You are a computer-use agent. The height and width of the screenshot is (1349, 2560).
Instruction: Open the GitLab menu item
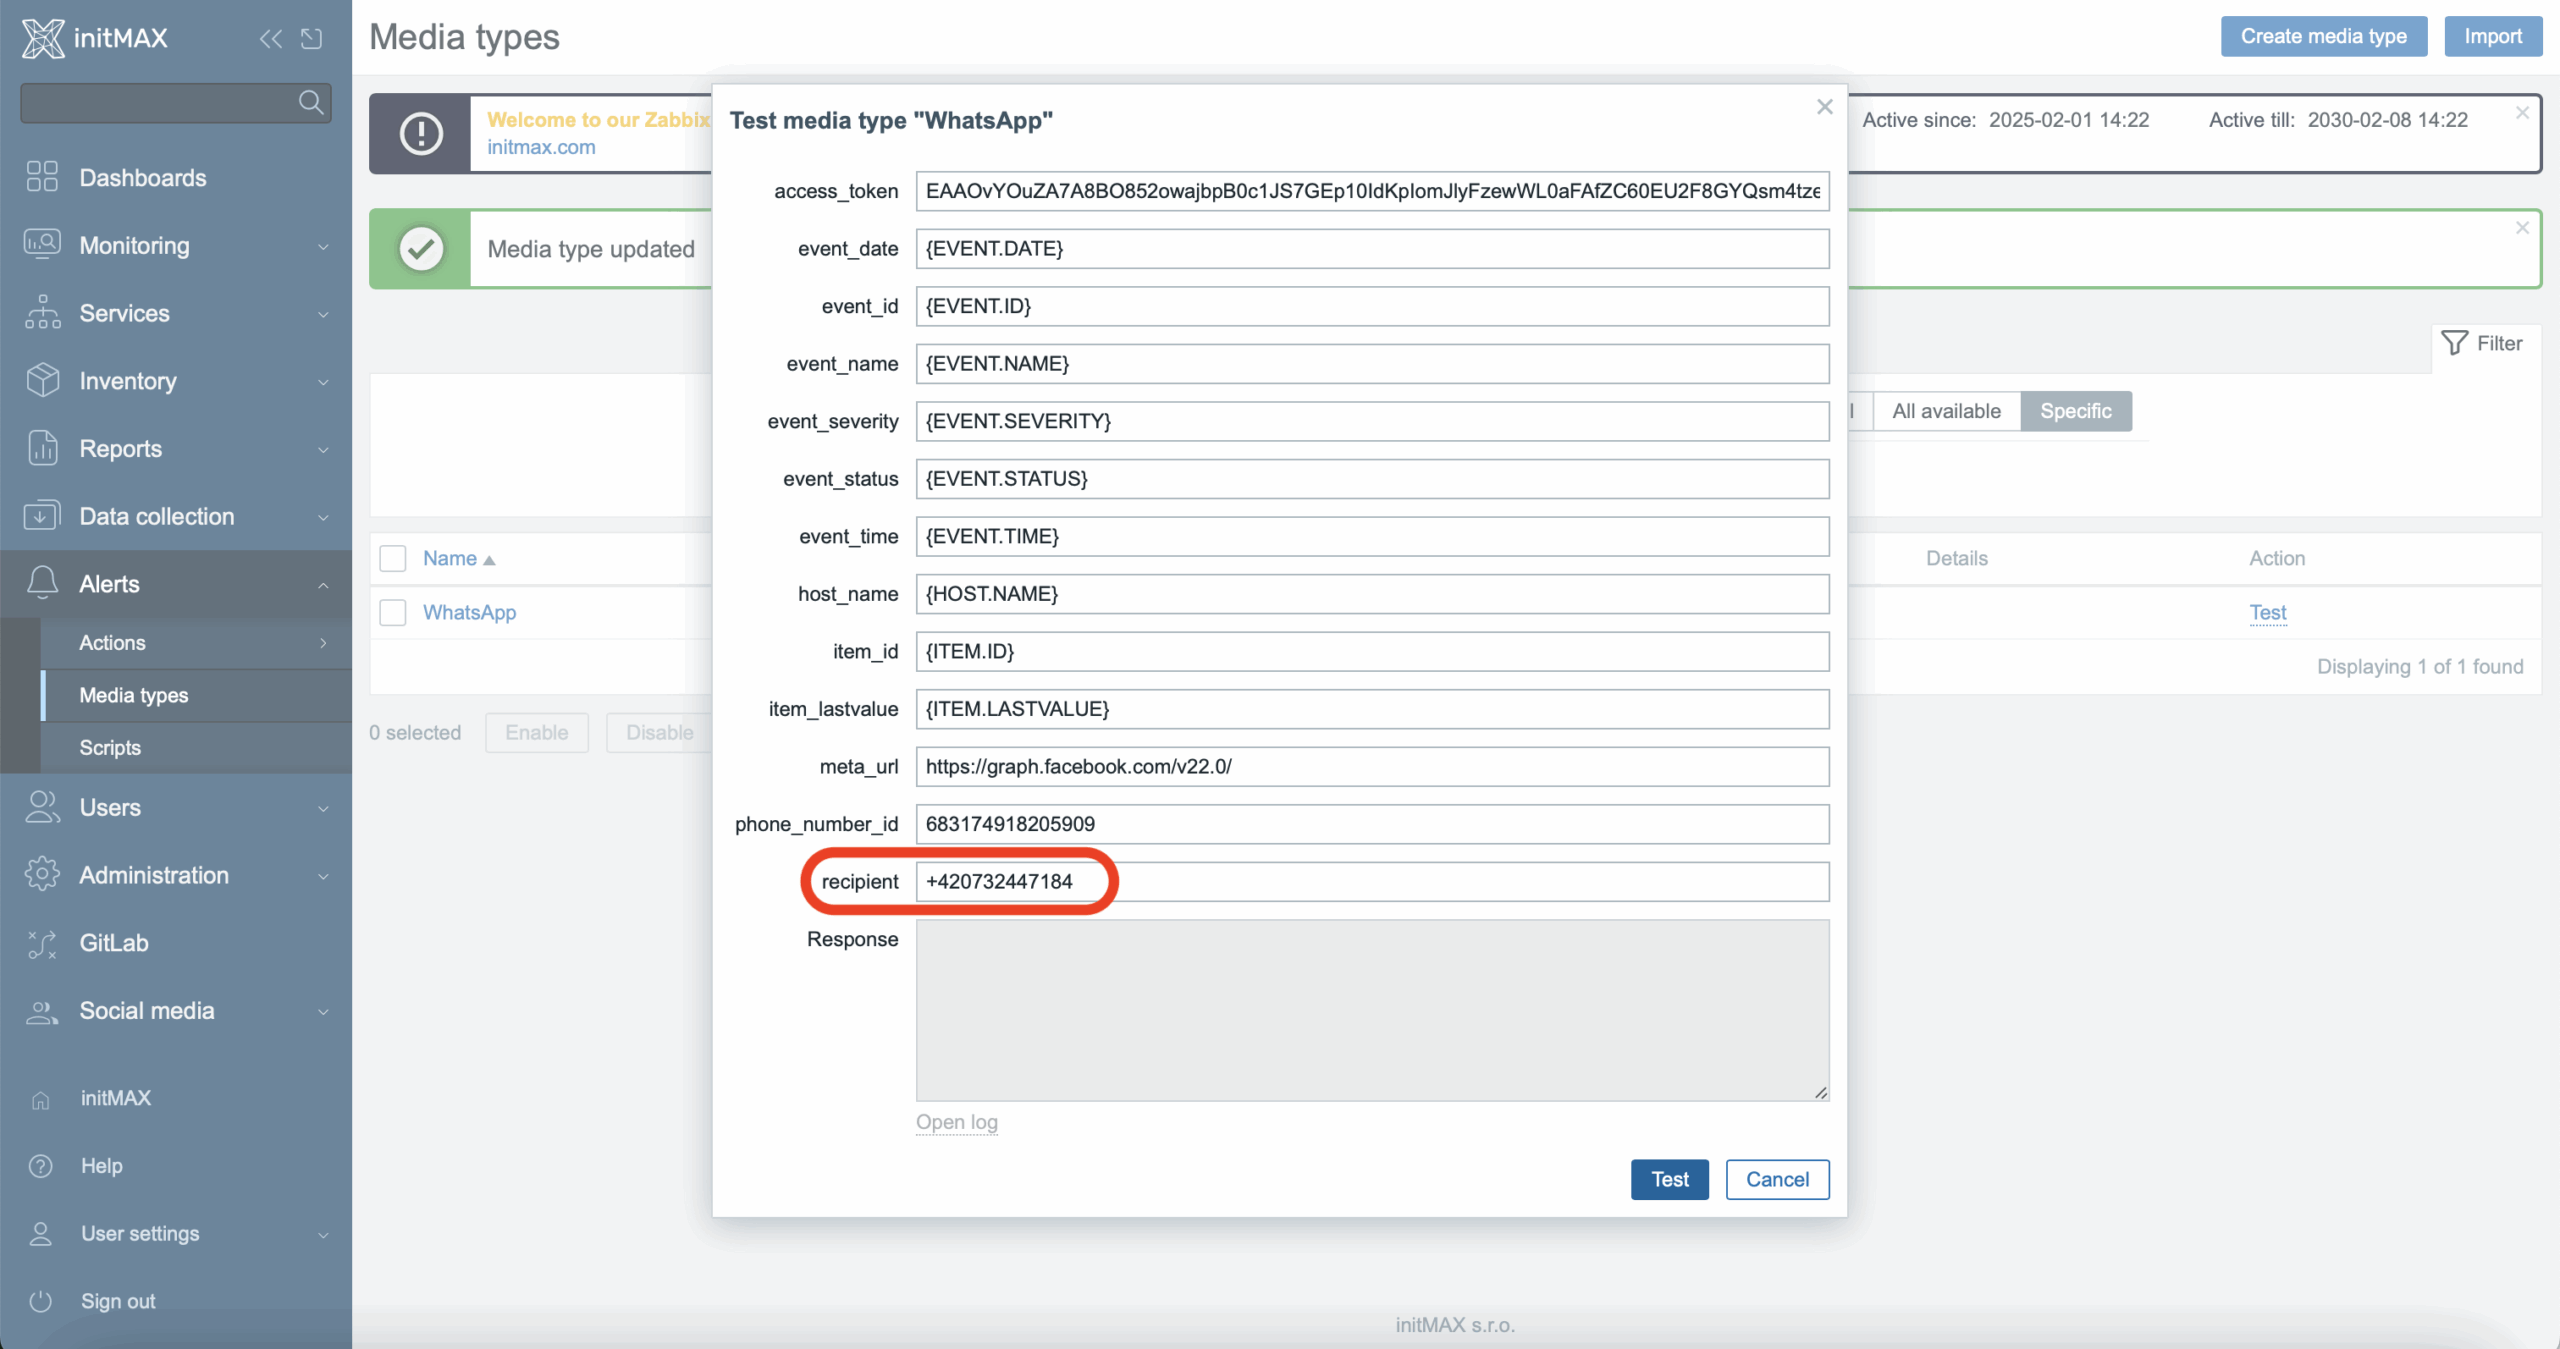(x=176, y=943)
